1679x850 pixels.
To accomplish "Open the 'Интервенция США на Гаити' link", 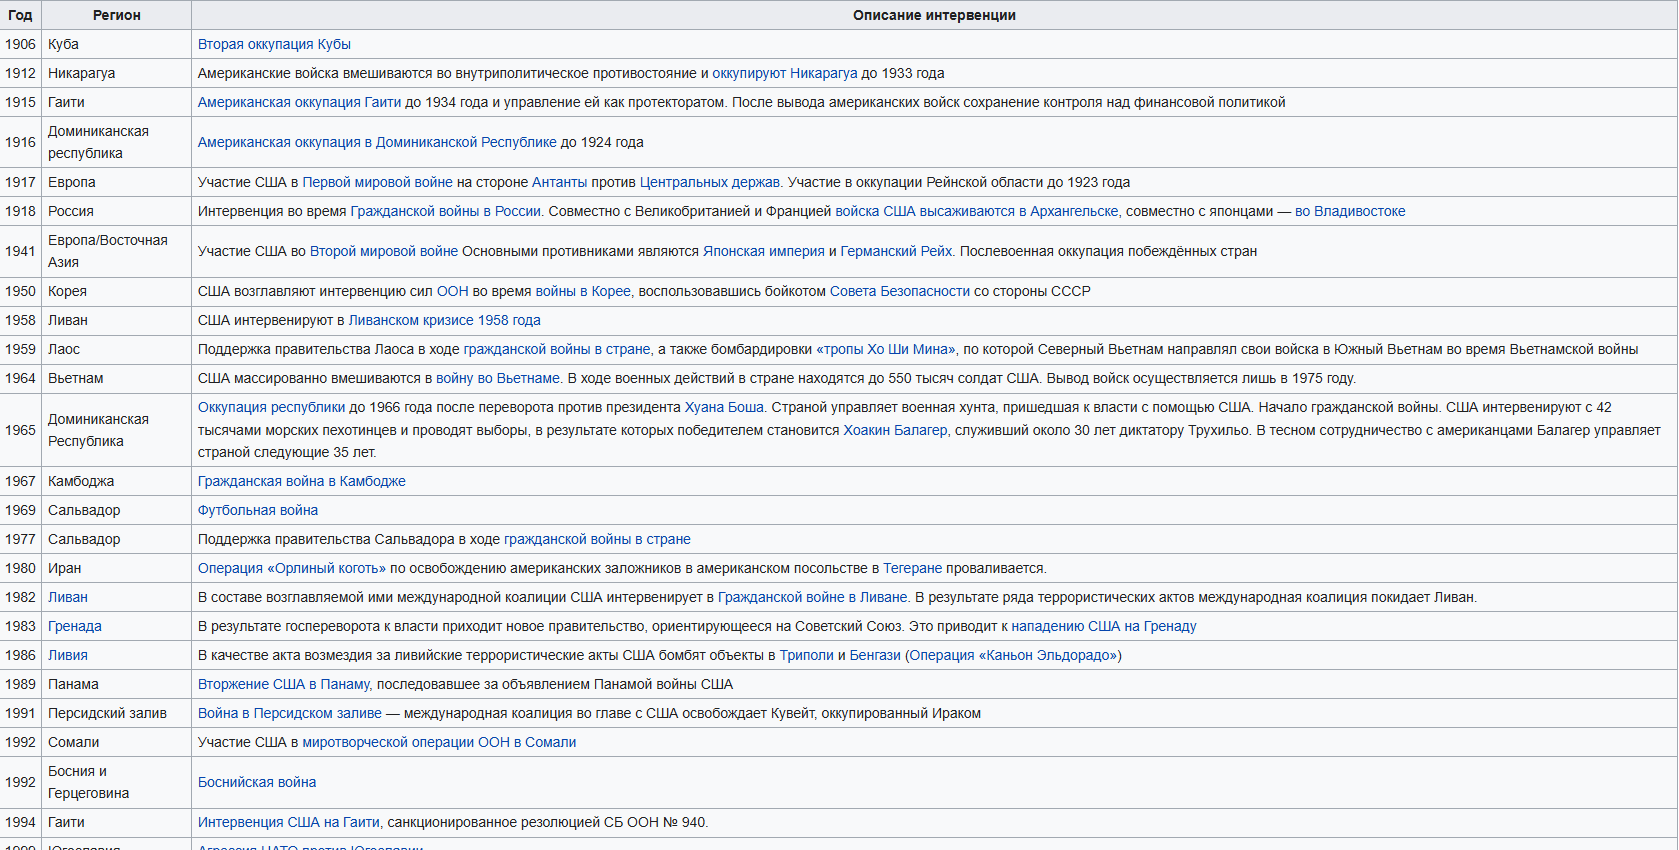I will point(289,822).
